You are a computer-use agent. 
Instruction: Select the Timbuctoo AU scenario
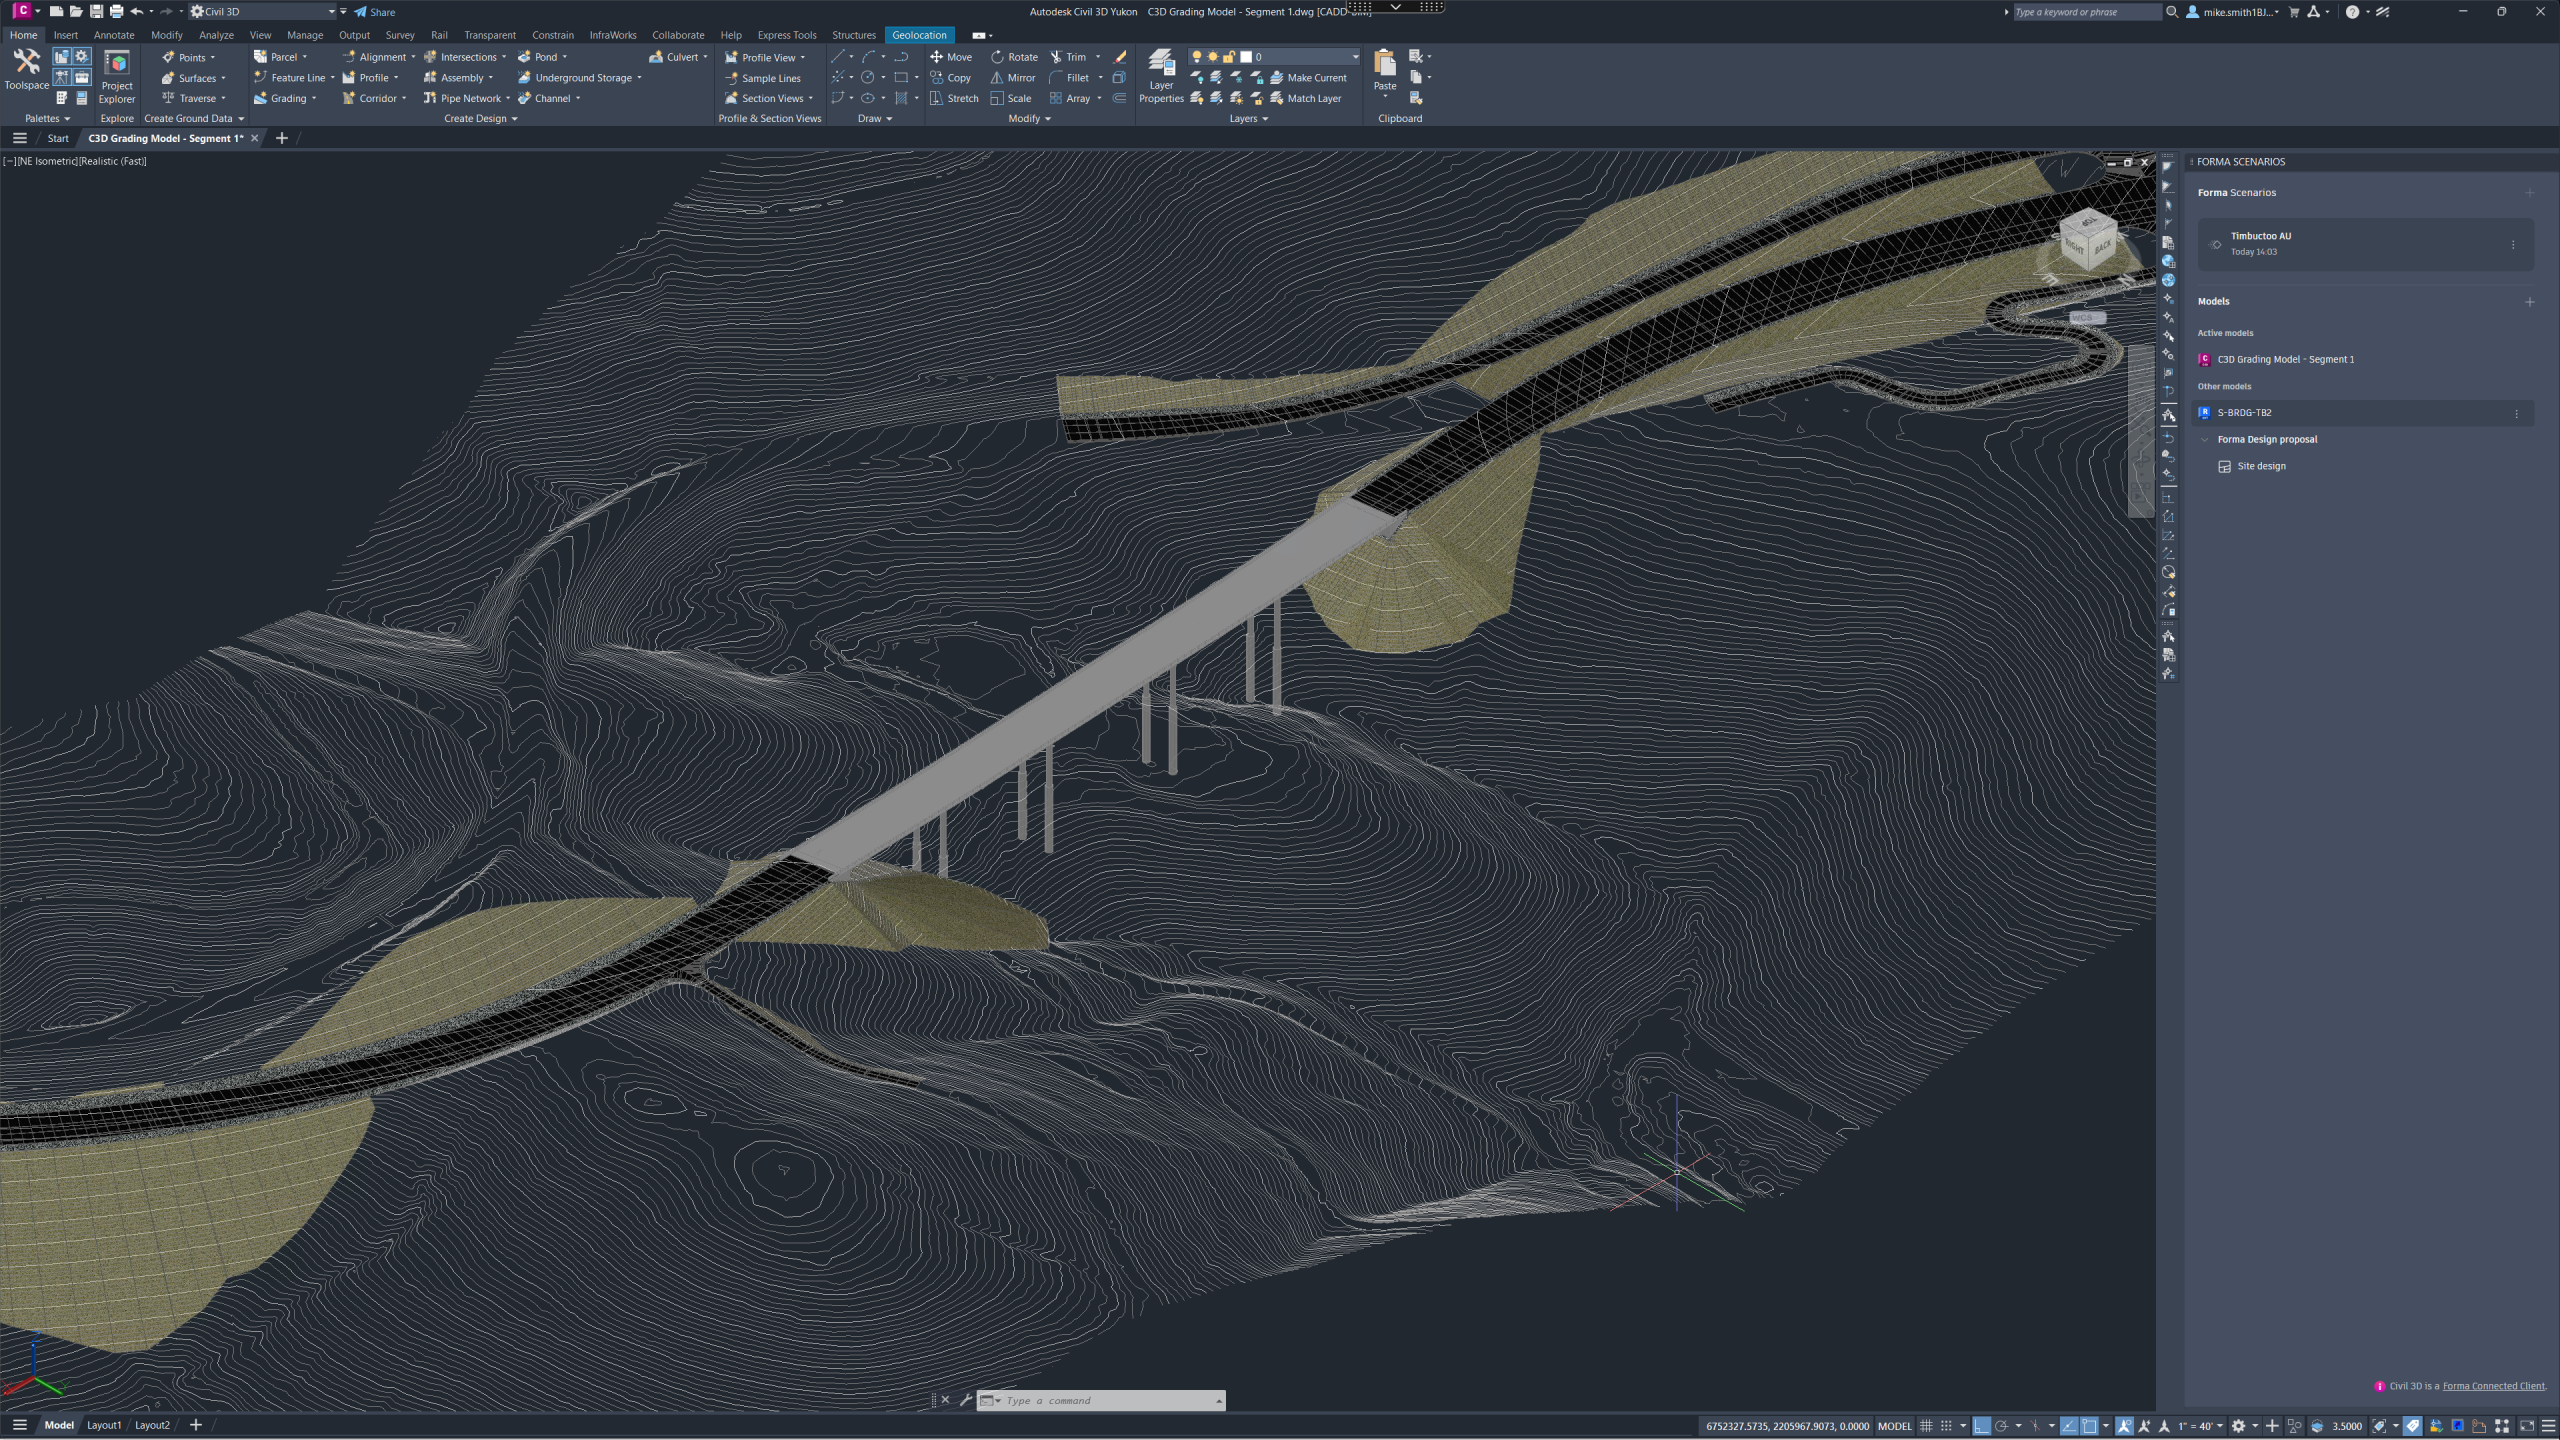(2365, 244)
